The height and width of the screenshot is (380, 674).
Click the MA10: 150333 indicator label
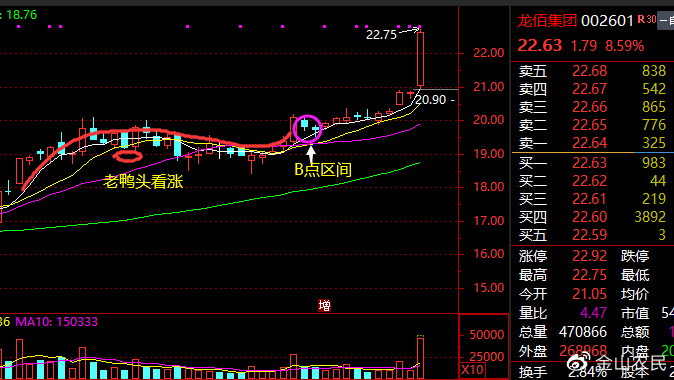pos(56,322)
